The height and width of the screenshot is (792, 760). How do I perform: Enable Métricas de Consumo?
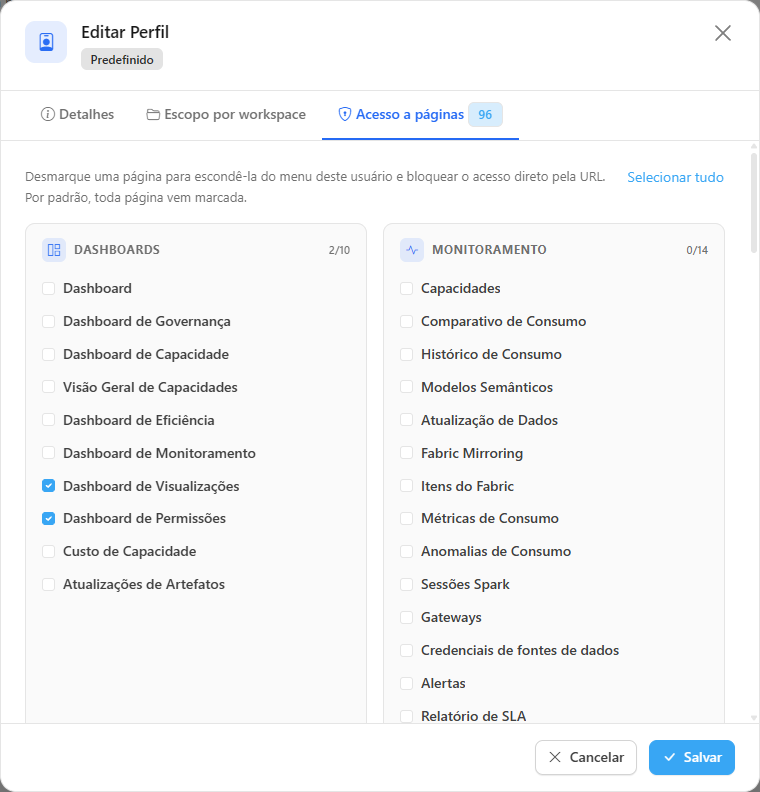tap(407, 518)
